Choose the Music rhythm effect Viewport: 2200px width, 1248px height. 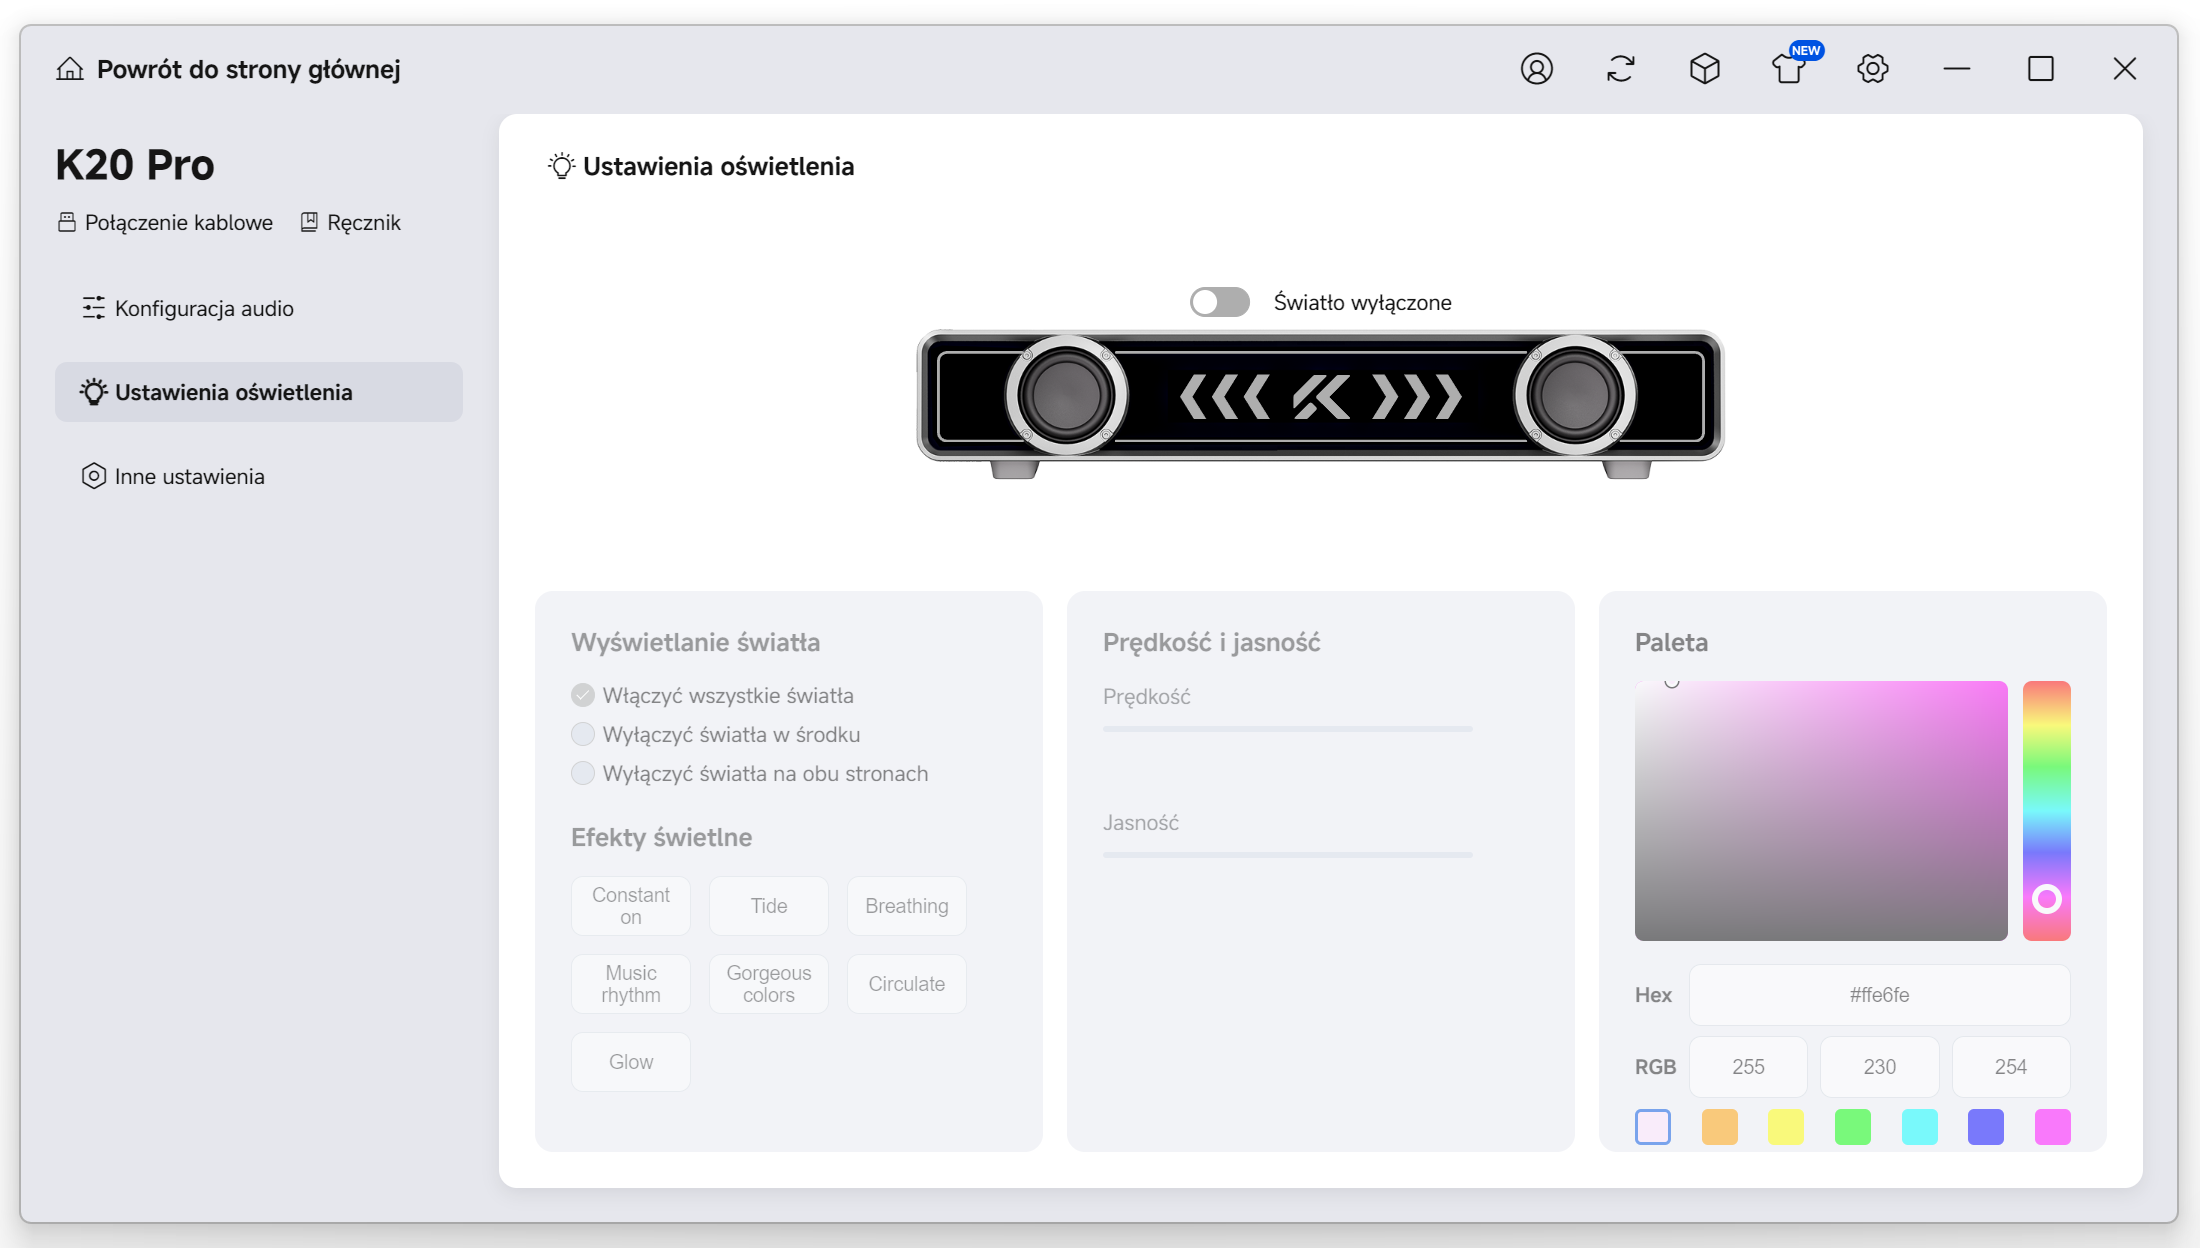point(631,984)
